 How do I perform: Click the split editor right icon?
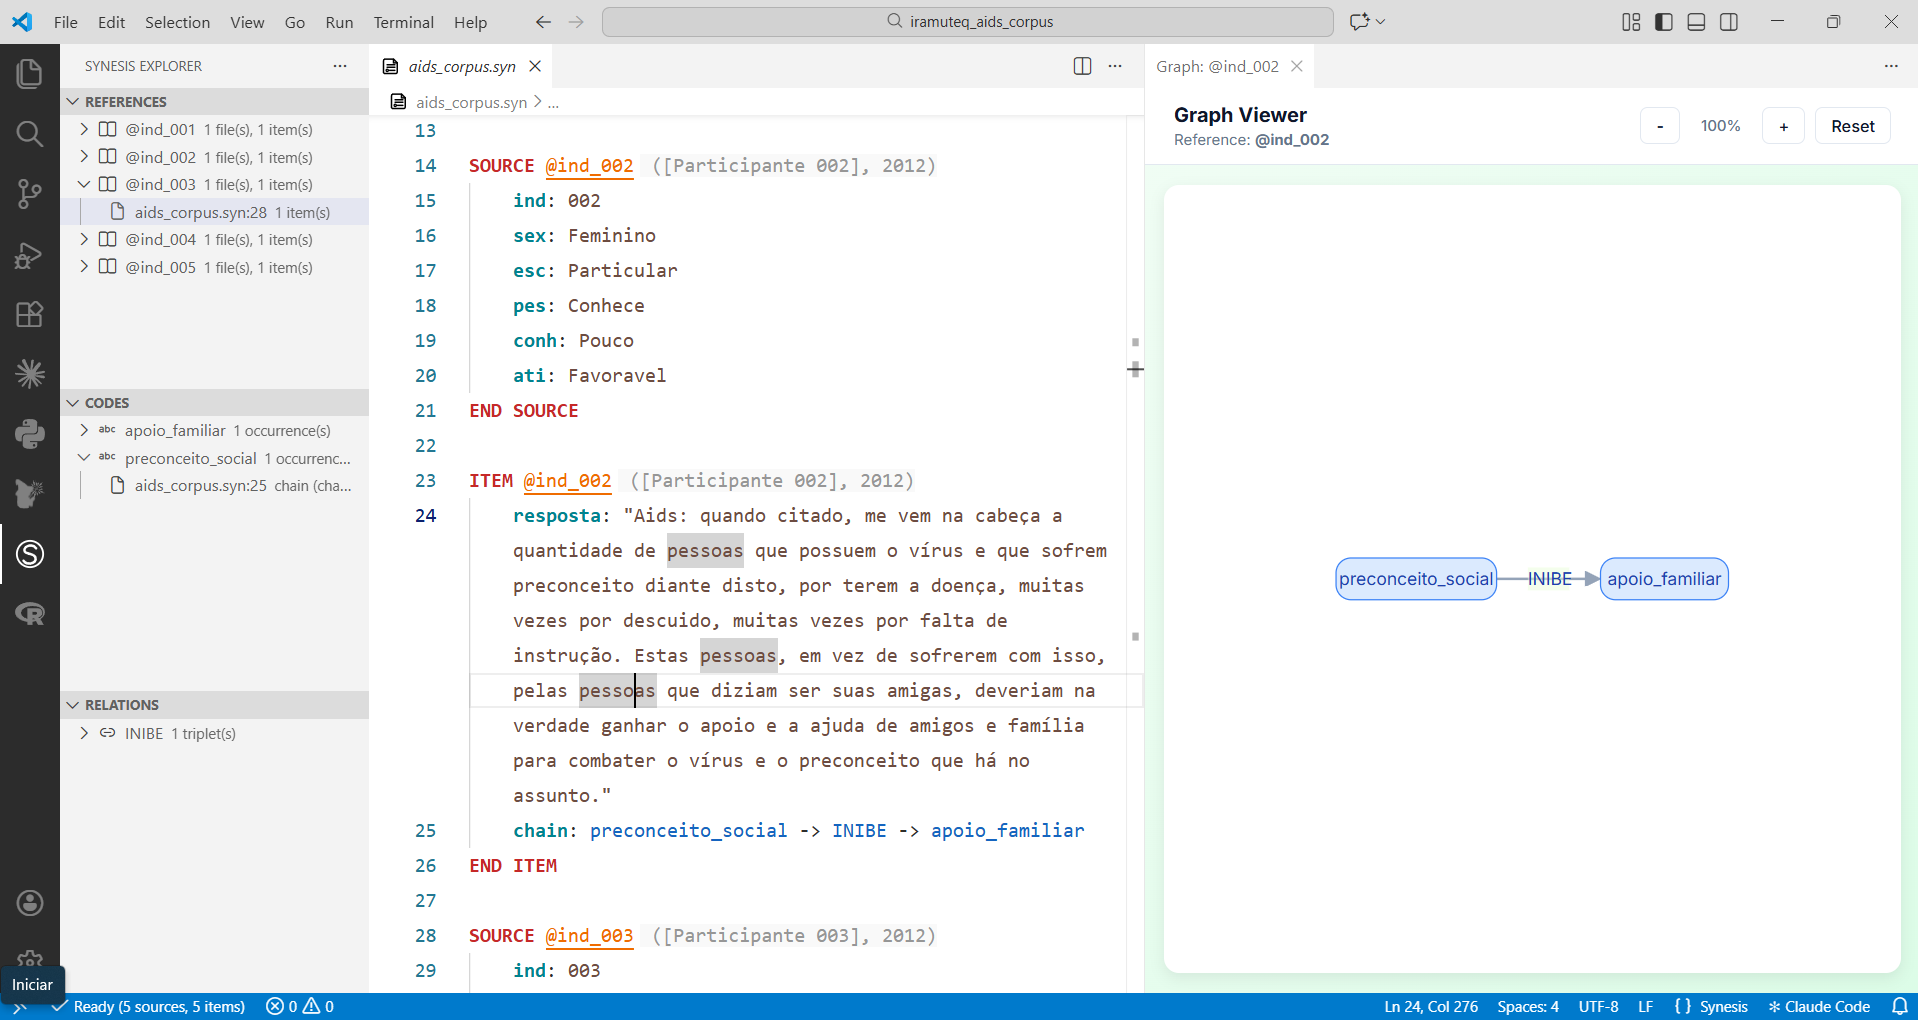point(1082,66)
